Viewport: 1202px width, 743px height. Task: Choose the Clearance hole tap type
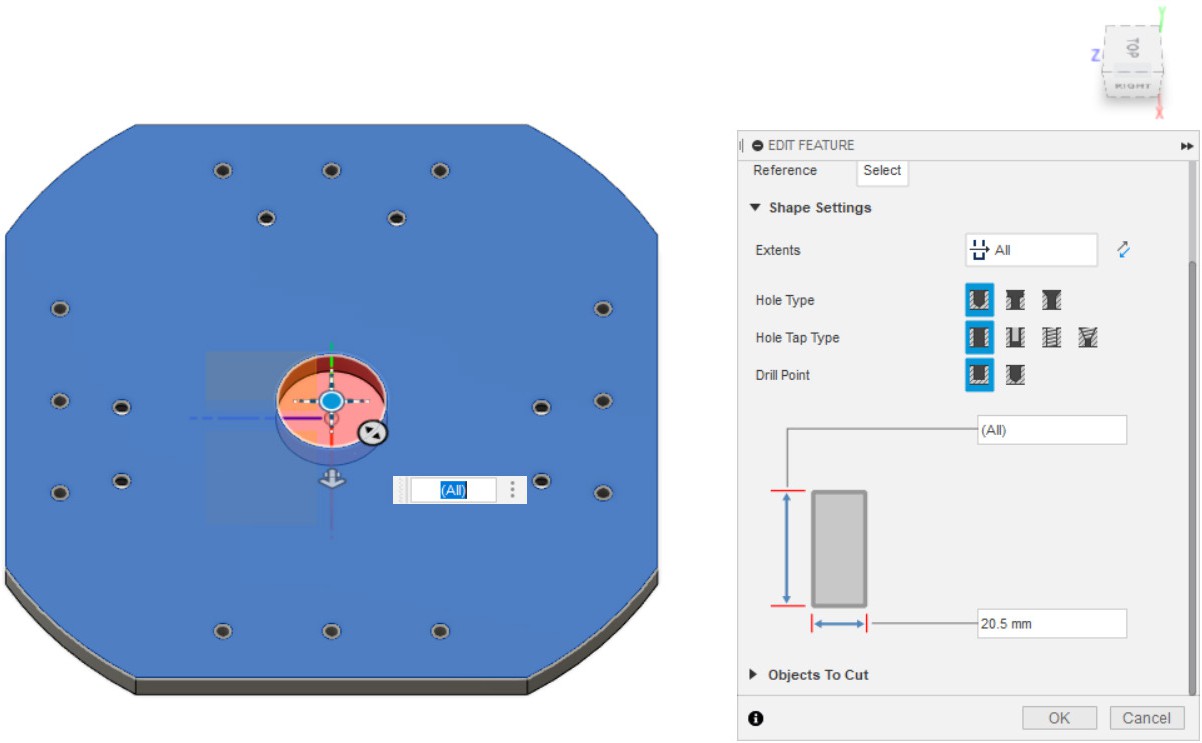coord(1015,338)
